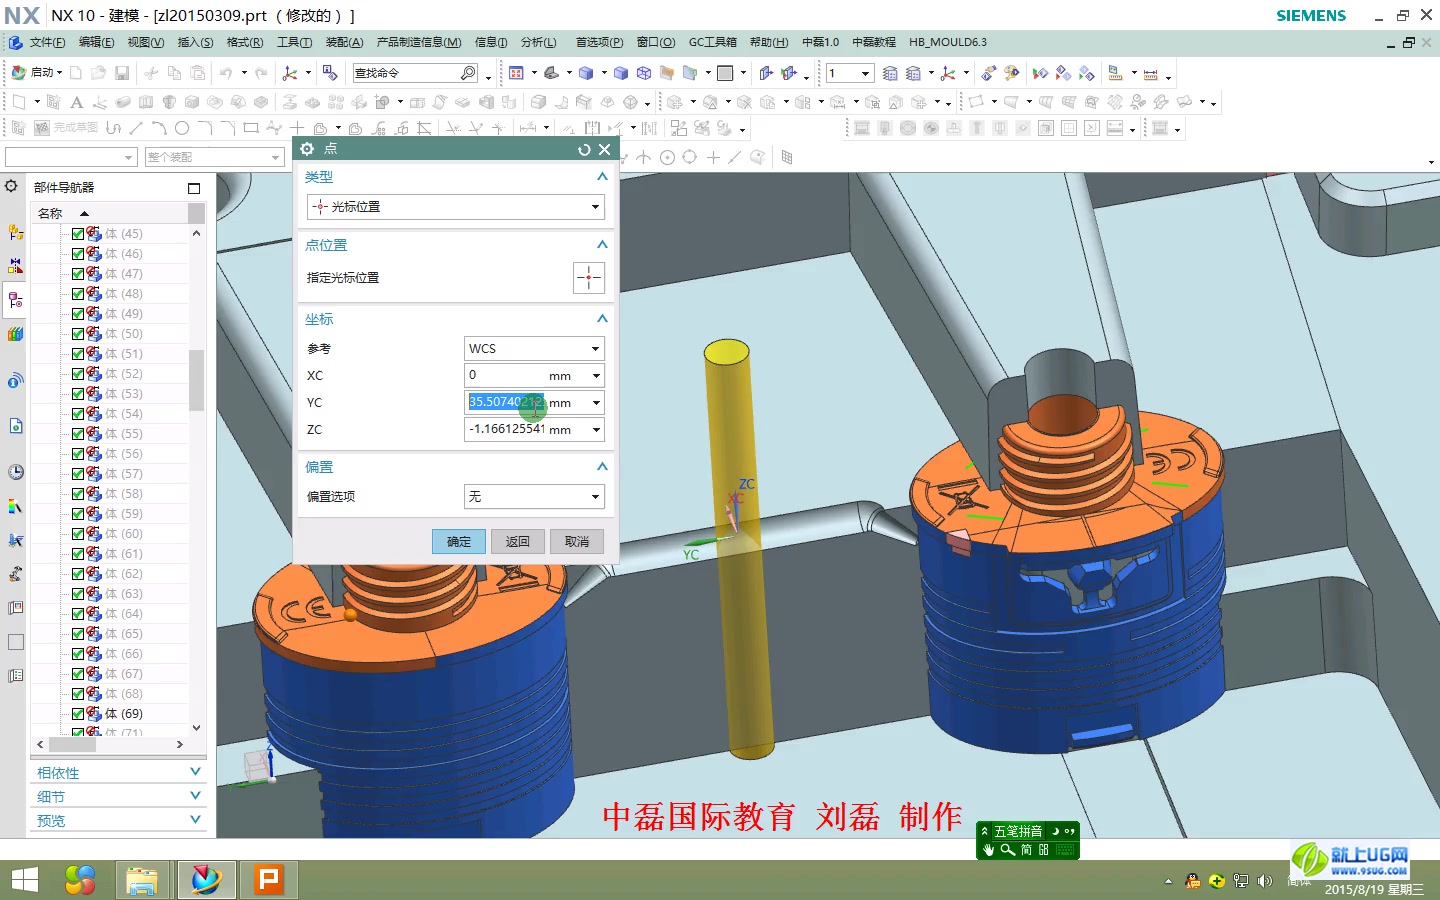
Task: Click the Measure distance ruler icon
Action: pyautogui.click(x=1151, y=73)
